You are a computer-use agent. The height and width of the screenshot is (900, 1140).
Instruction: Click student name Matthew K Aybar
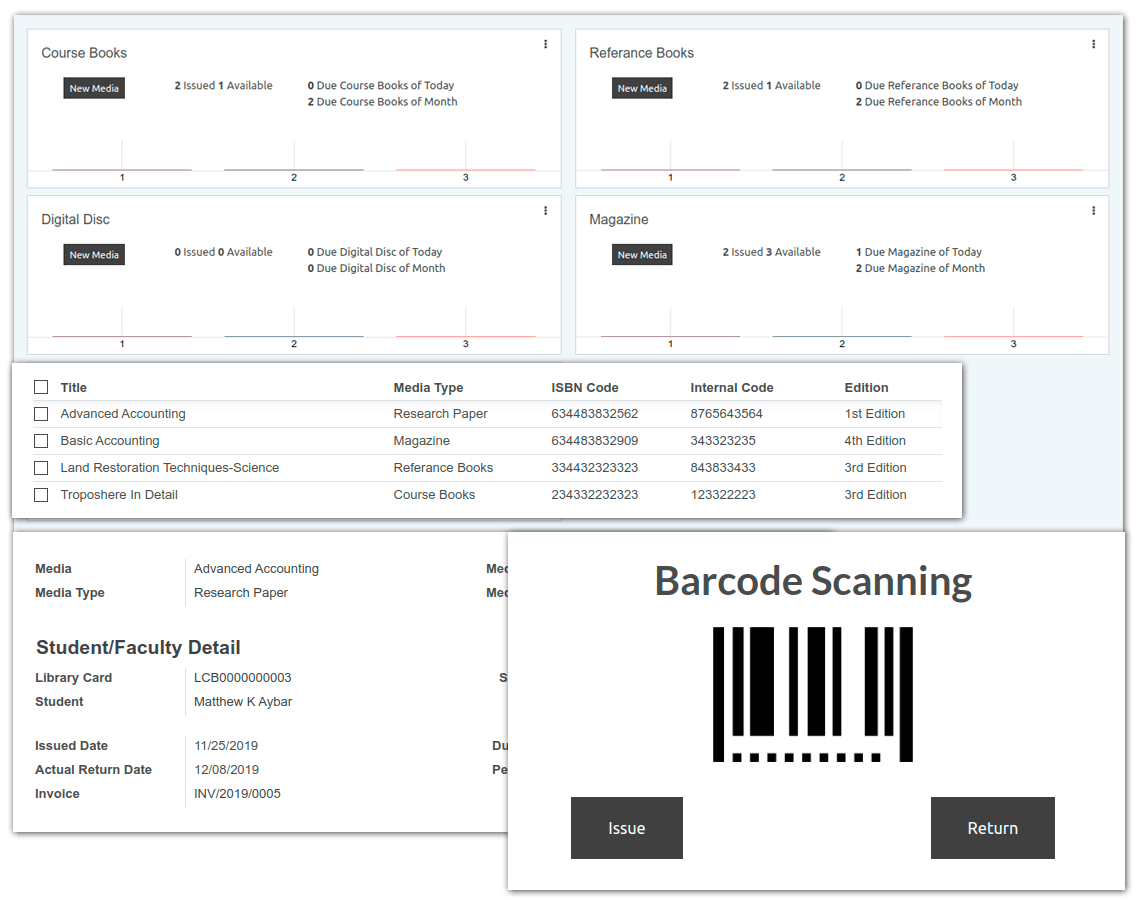pos(243,702)
